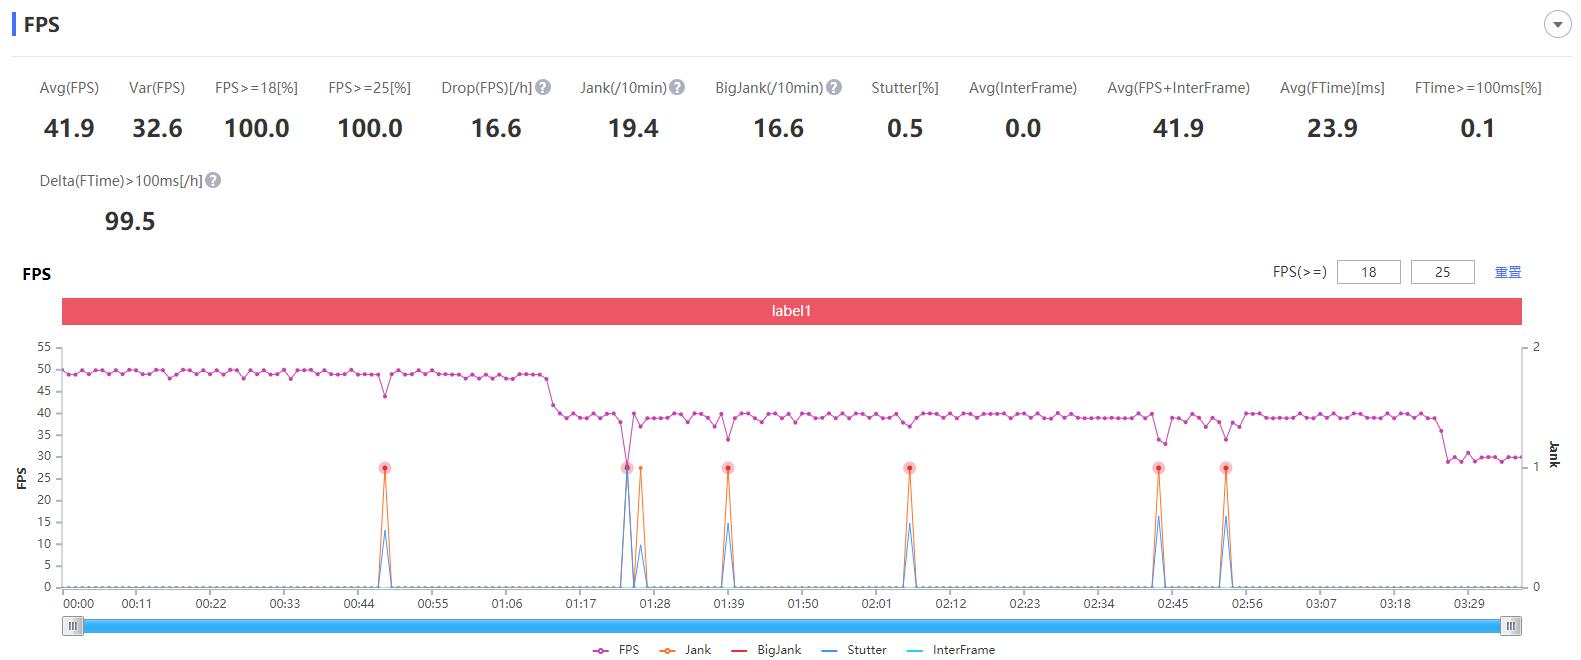Screen dimensions: 1581x660
Task: Select the red label1 bar
Action: point(791,311)
